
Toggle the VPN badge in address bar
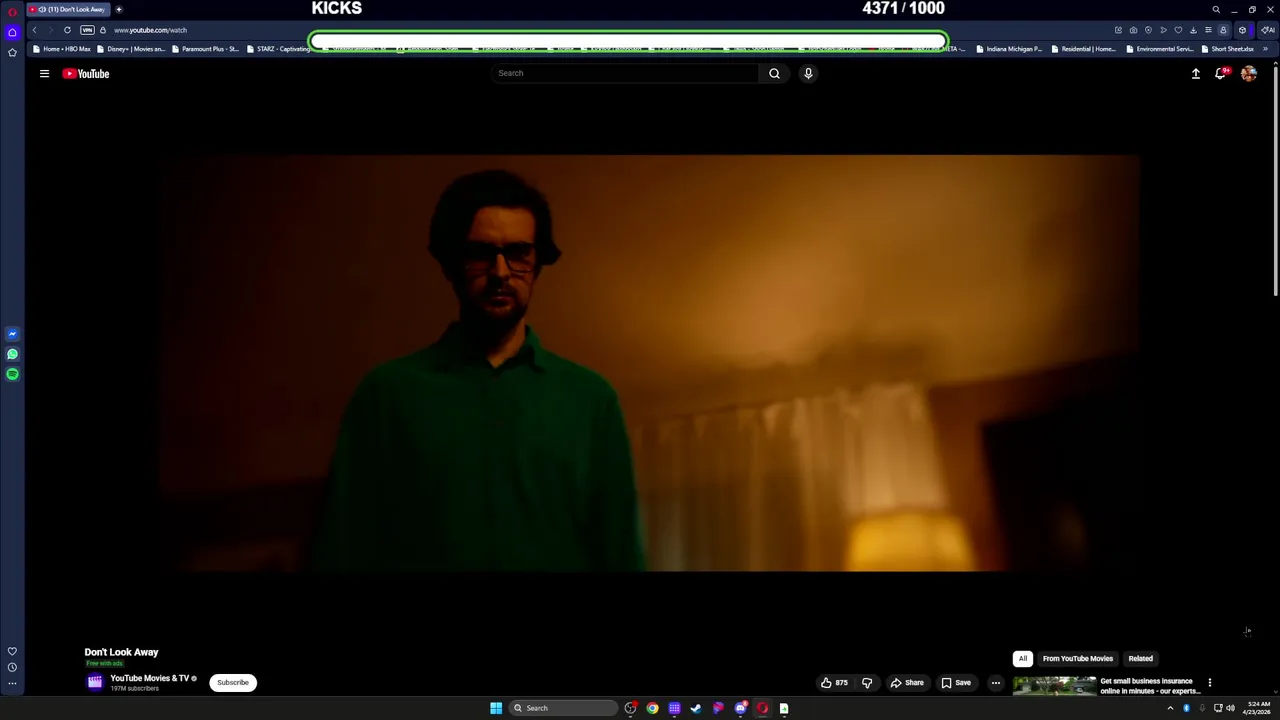[x=87, y=30]
